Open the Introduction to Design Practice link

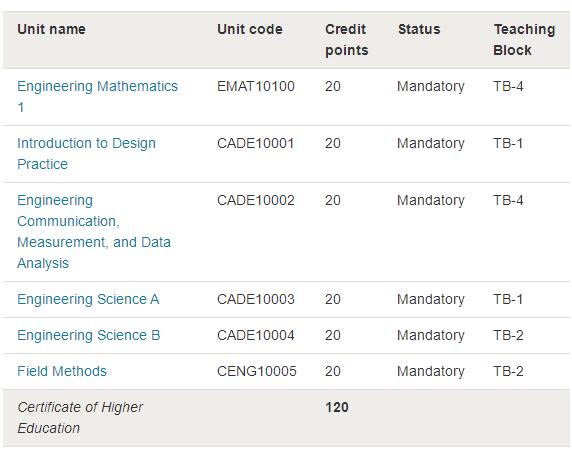pyautogui.click(x=86, y=154)
